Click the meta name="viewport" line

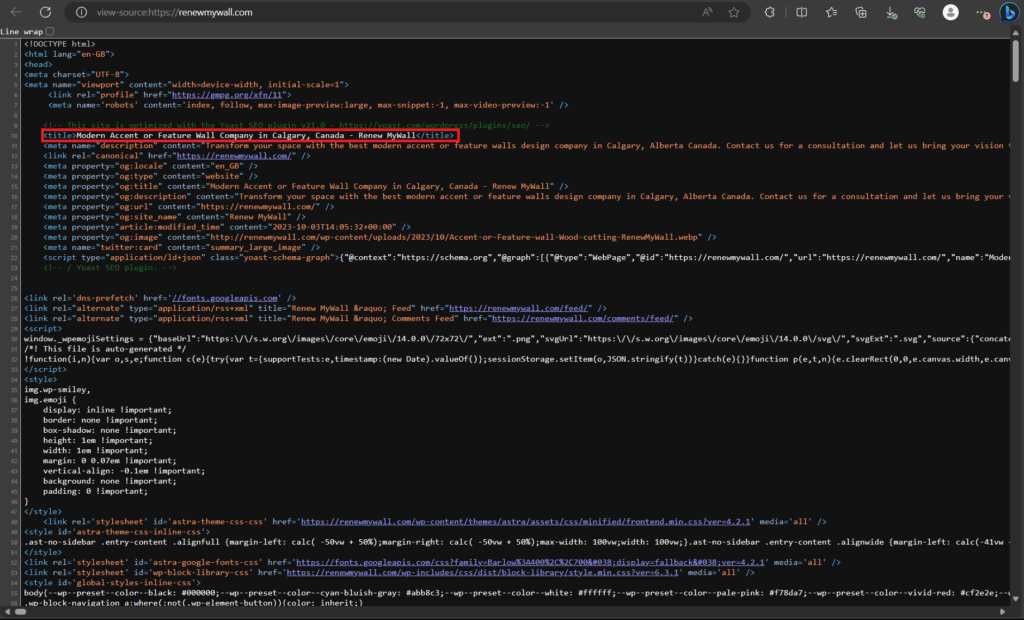point(186,84)
